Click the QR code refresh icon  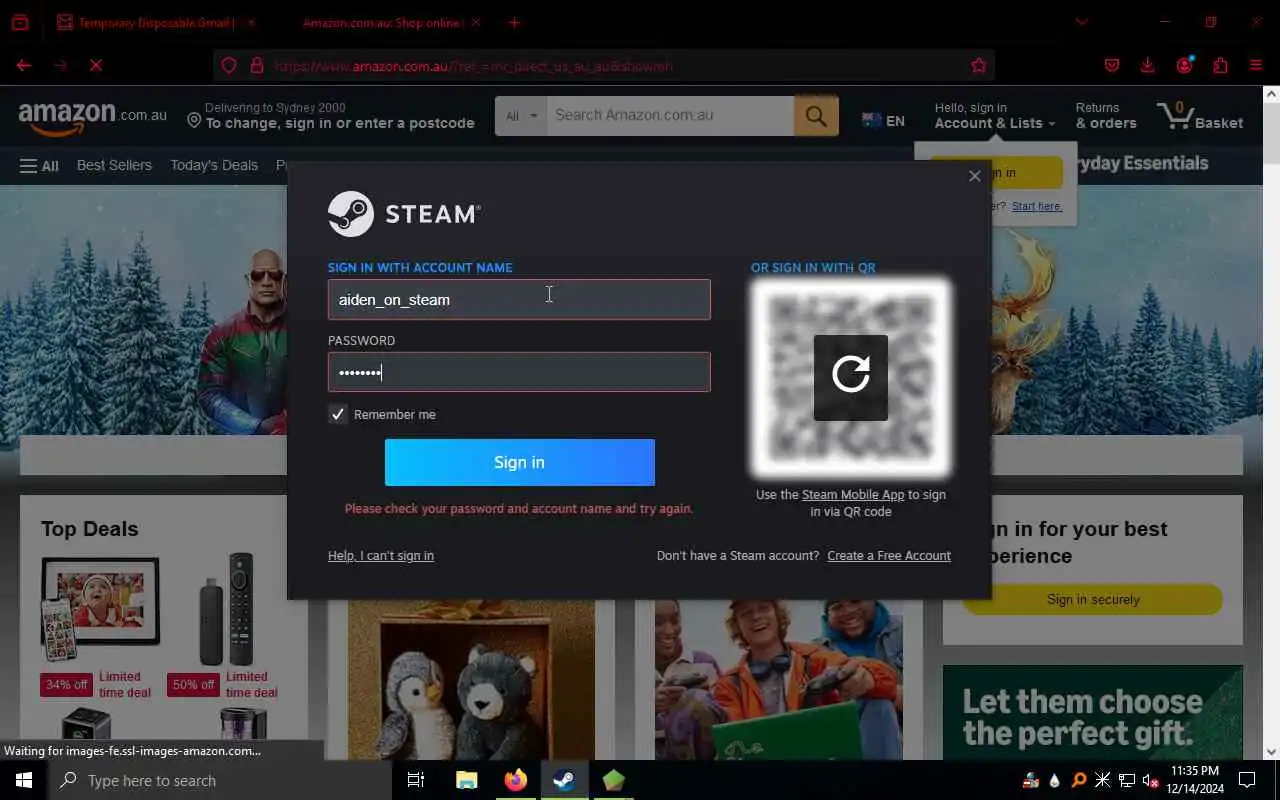[x=851, y=377]
